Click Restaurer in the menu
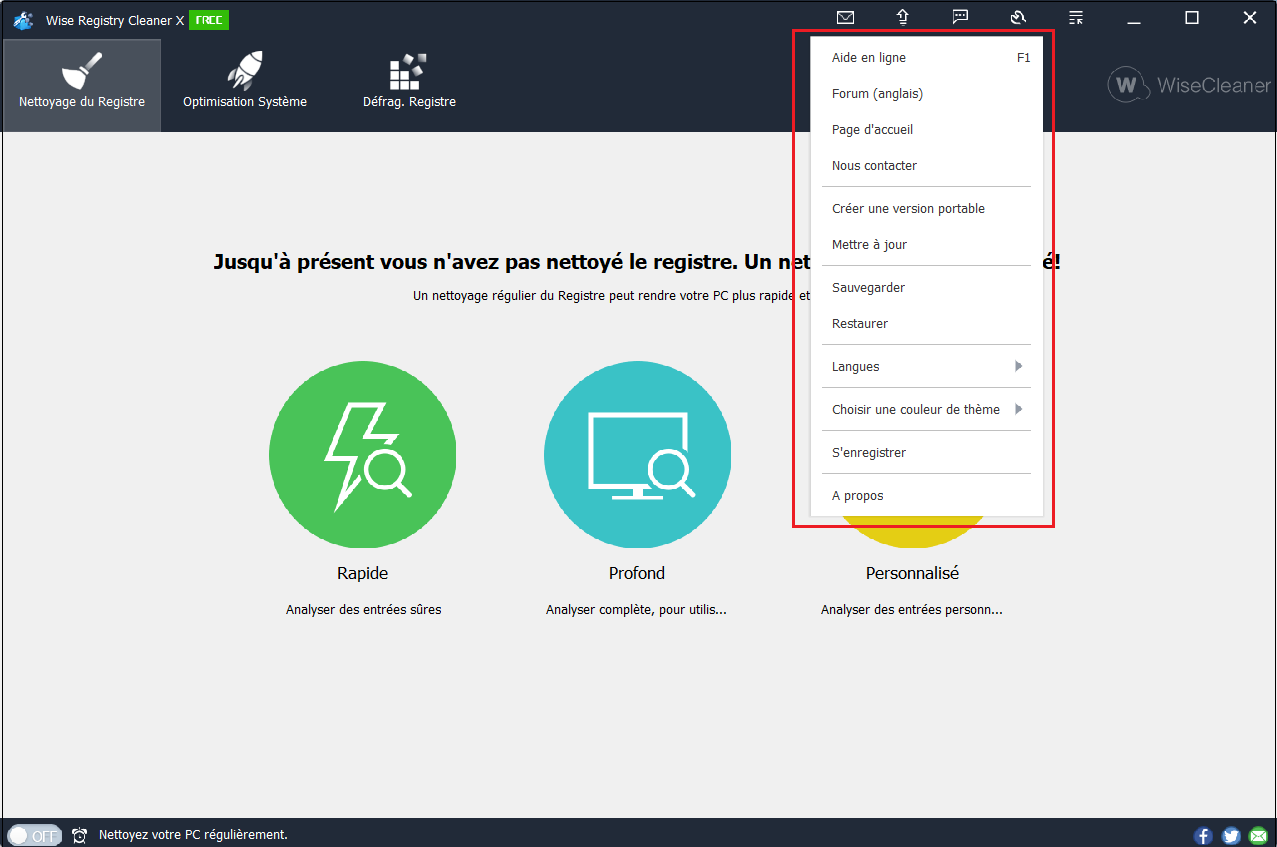Image resolution: width=1277 pixels, height=847 pixels. pos(926,324)
